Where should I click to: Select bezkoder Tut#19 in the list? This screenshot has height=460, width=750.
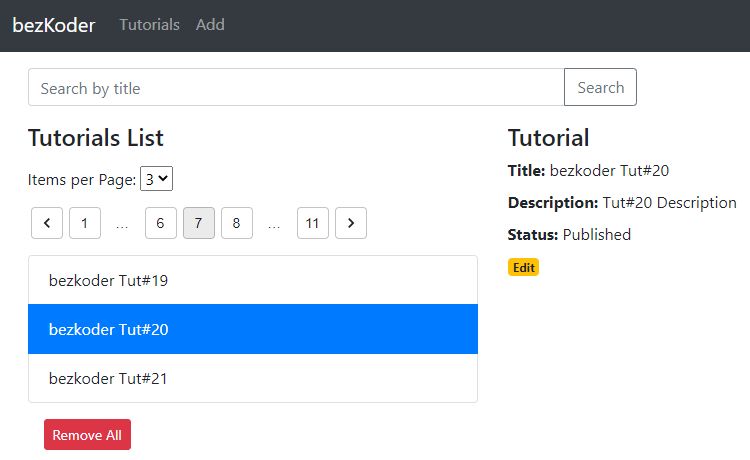click(253, 280)
